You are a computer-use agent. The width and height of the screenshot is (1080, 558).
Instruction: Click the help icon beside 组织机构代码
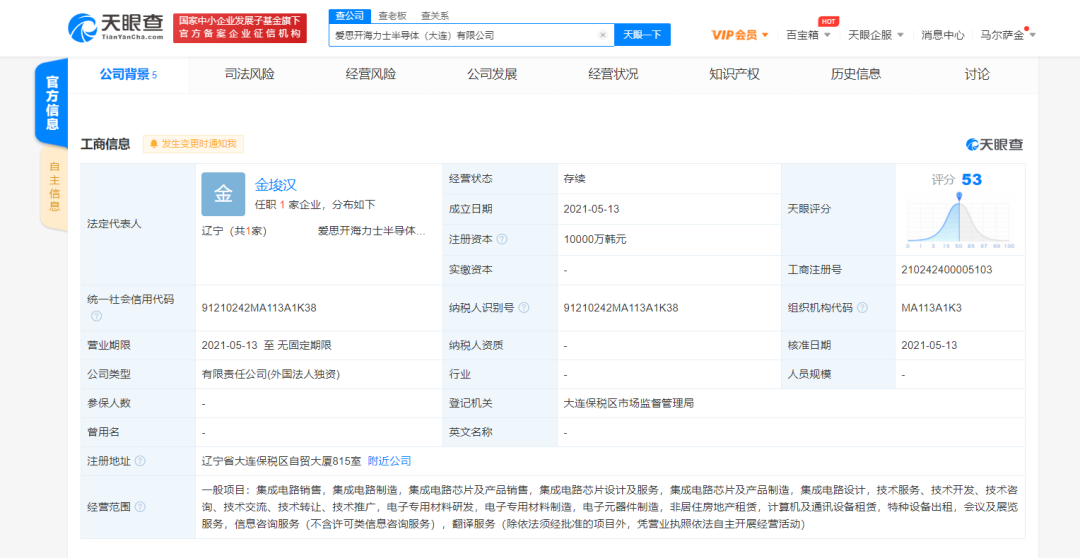(862, 308)
